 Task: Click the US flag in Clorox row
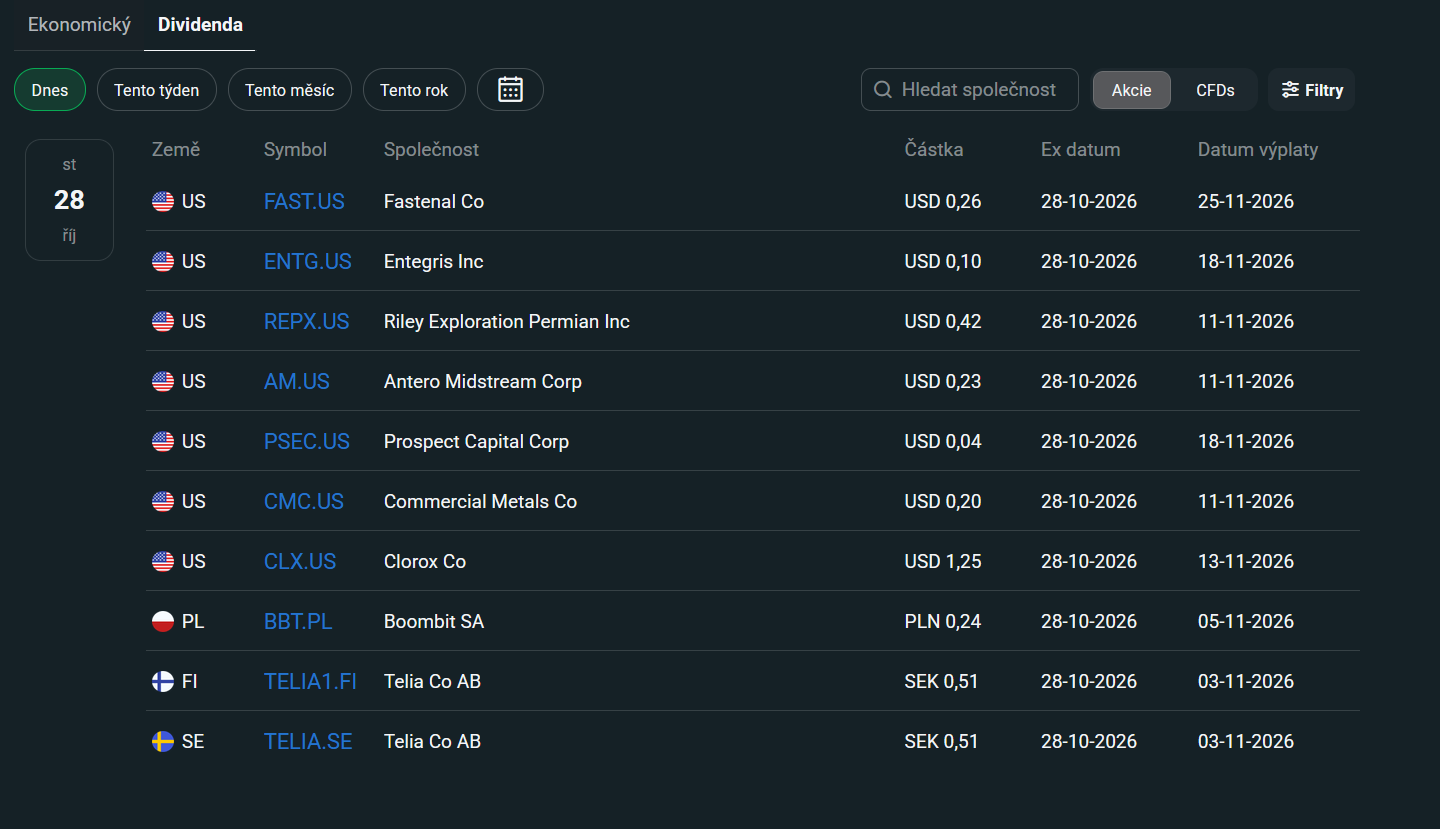point(163,562)
